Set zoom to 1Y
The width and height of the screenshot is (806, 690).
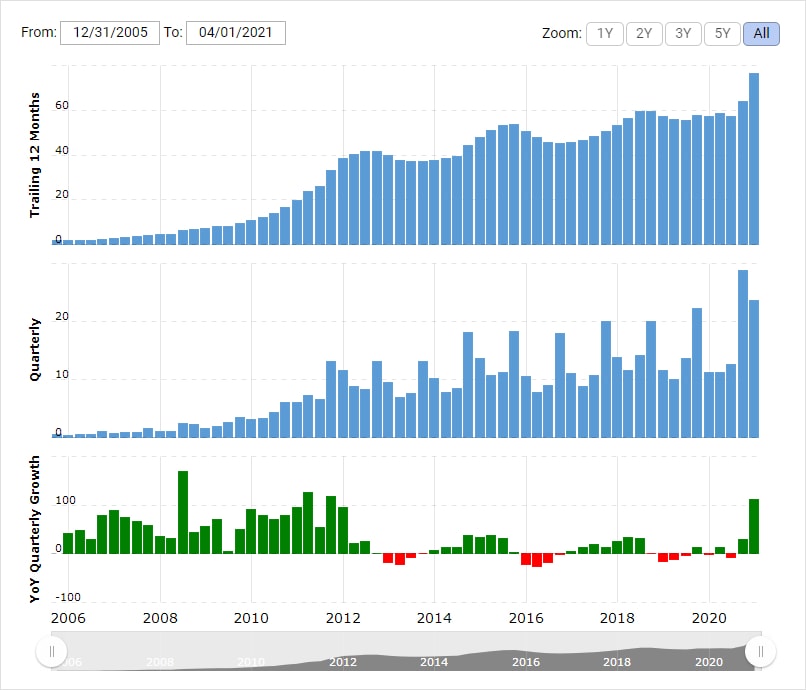pyautogui.click(x=605, y=33)
